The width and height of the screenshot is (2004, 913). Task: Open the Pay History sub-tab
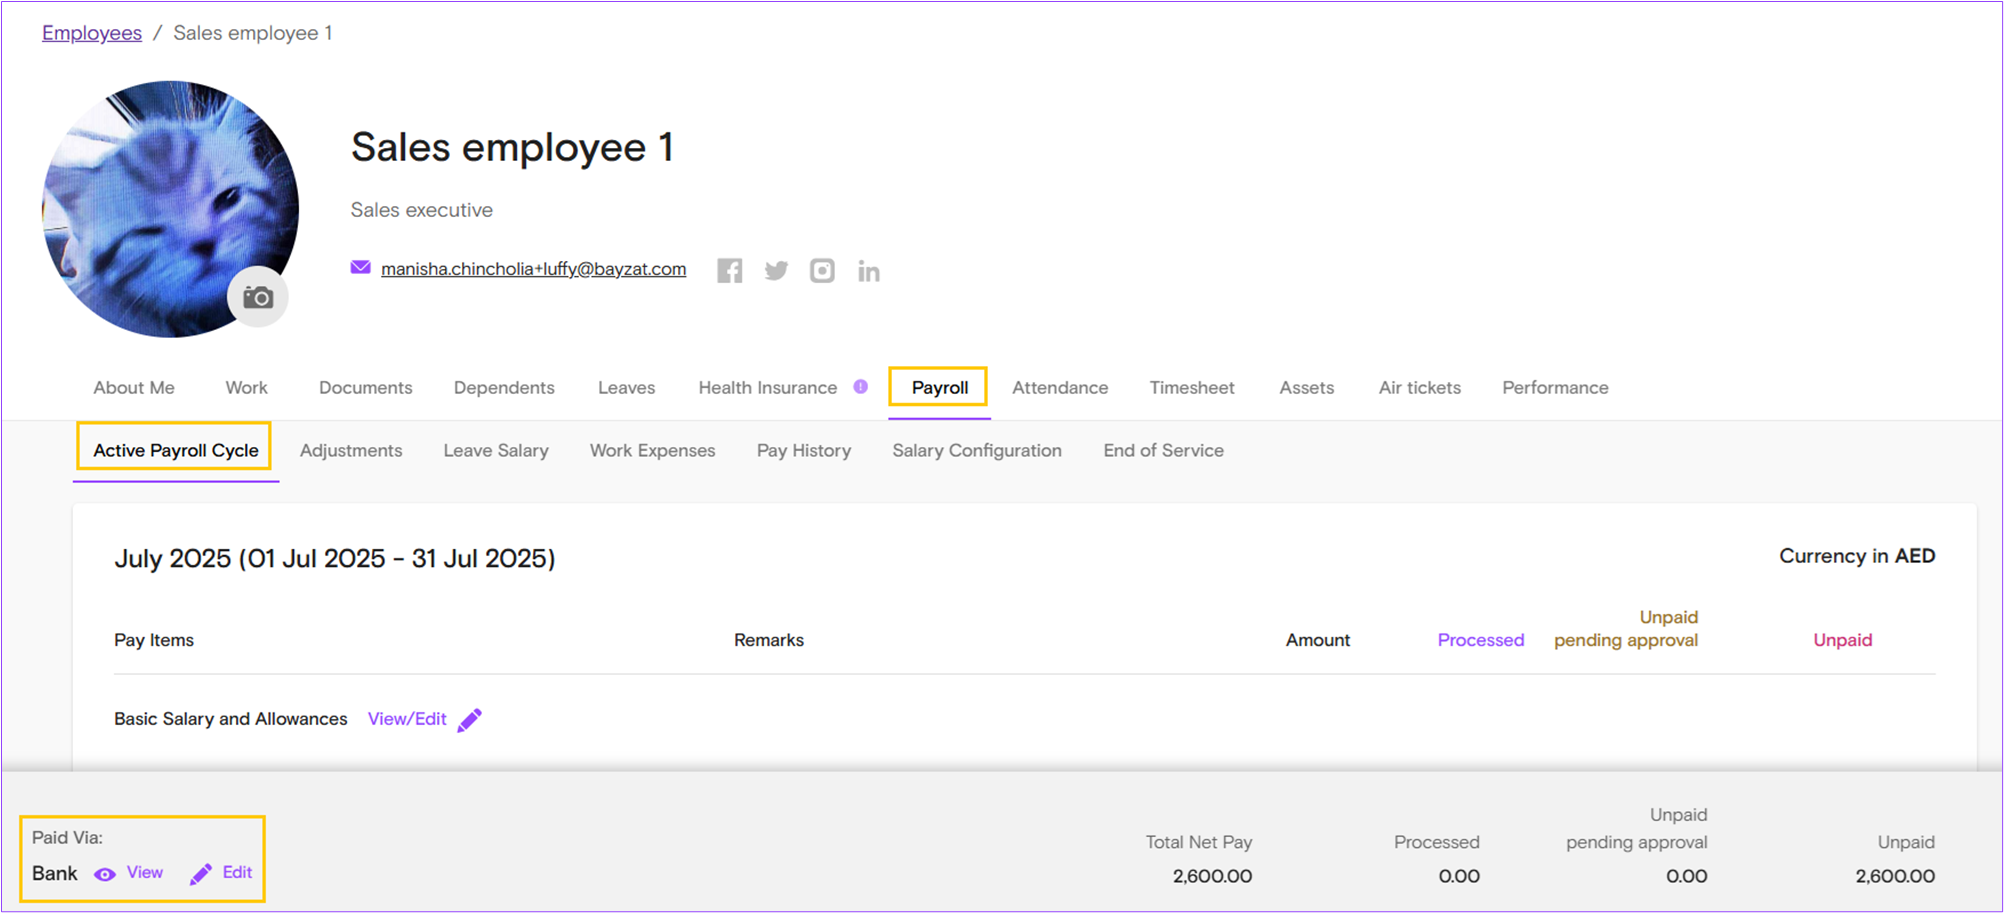[x=804, y=450]
